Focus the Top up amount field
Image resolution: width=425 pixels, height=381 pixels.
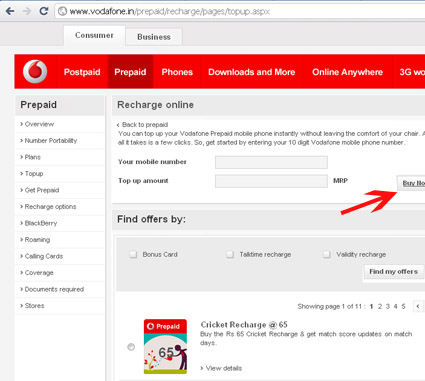click(271, 181)
